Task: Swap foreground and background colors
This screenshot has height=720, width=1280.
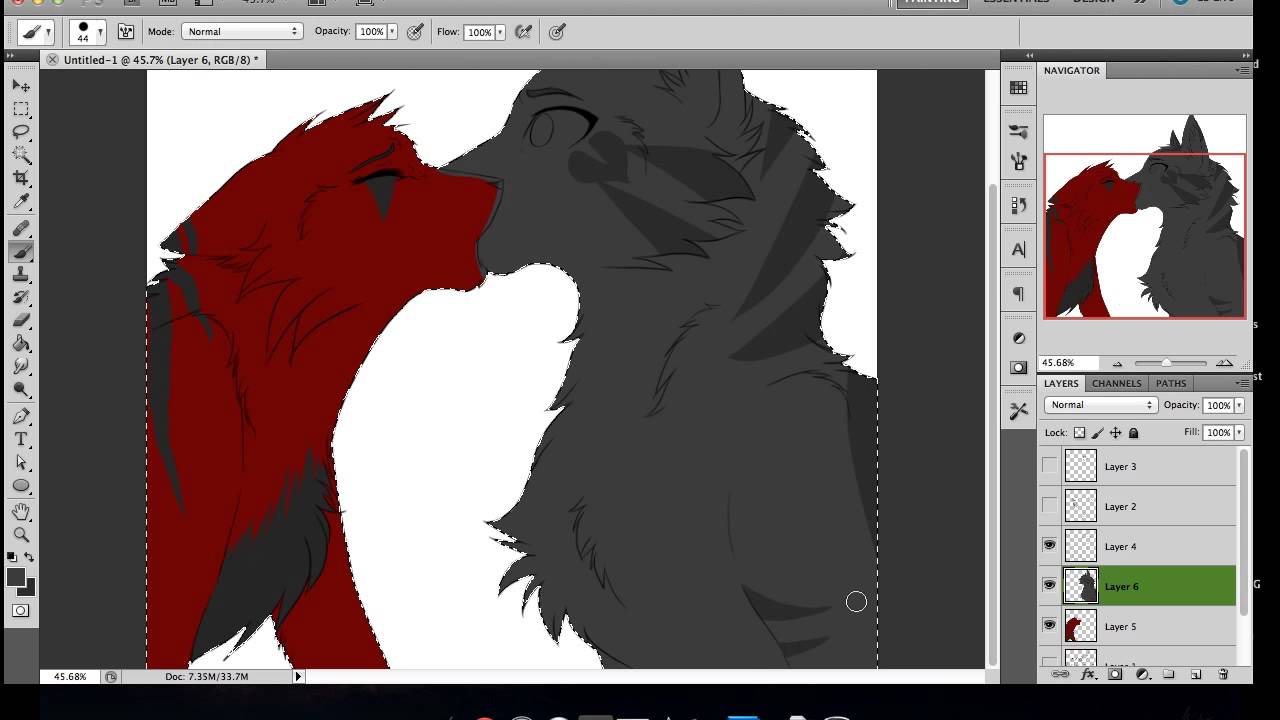Action: click(29, 557)
